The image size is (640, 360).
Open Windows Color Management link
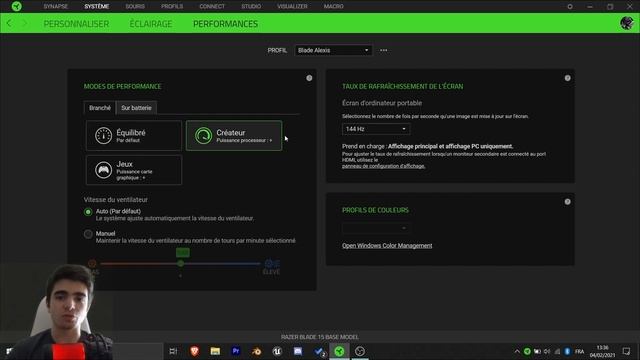click(x=387, y=246)
